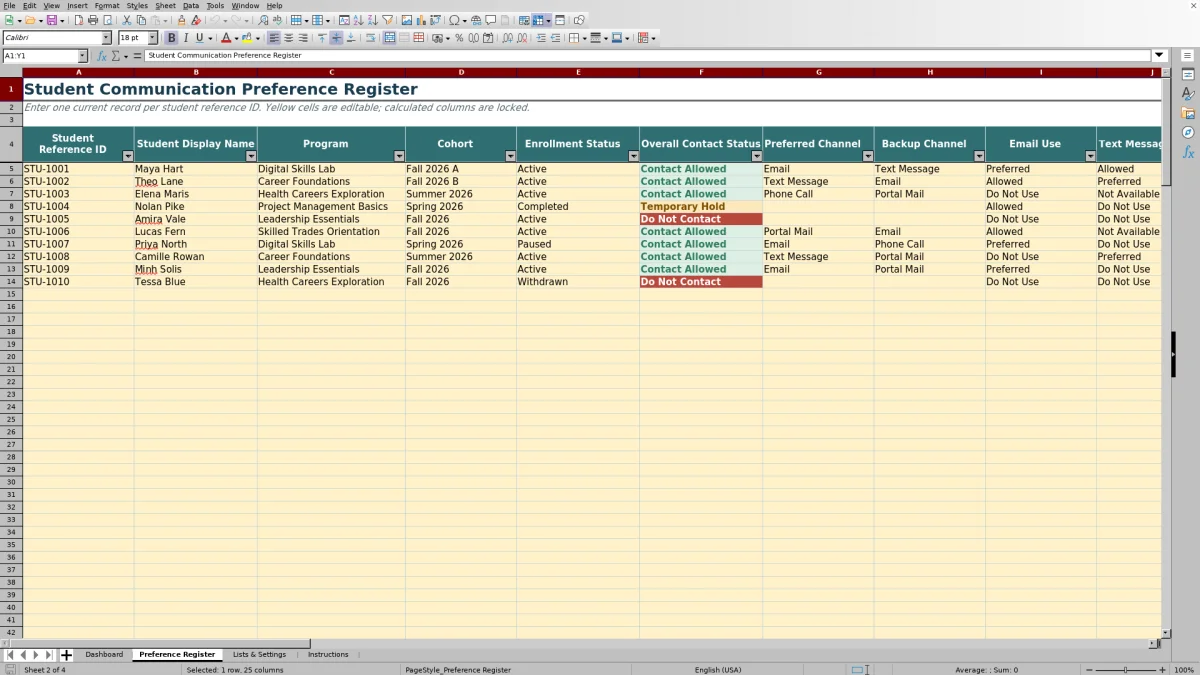The height and width of the screenshot is (675, 1200).
Task: Click the Scroll to first sheet button
Action: (x=10, y=655)
